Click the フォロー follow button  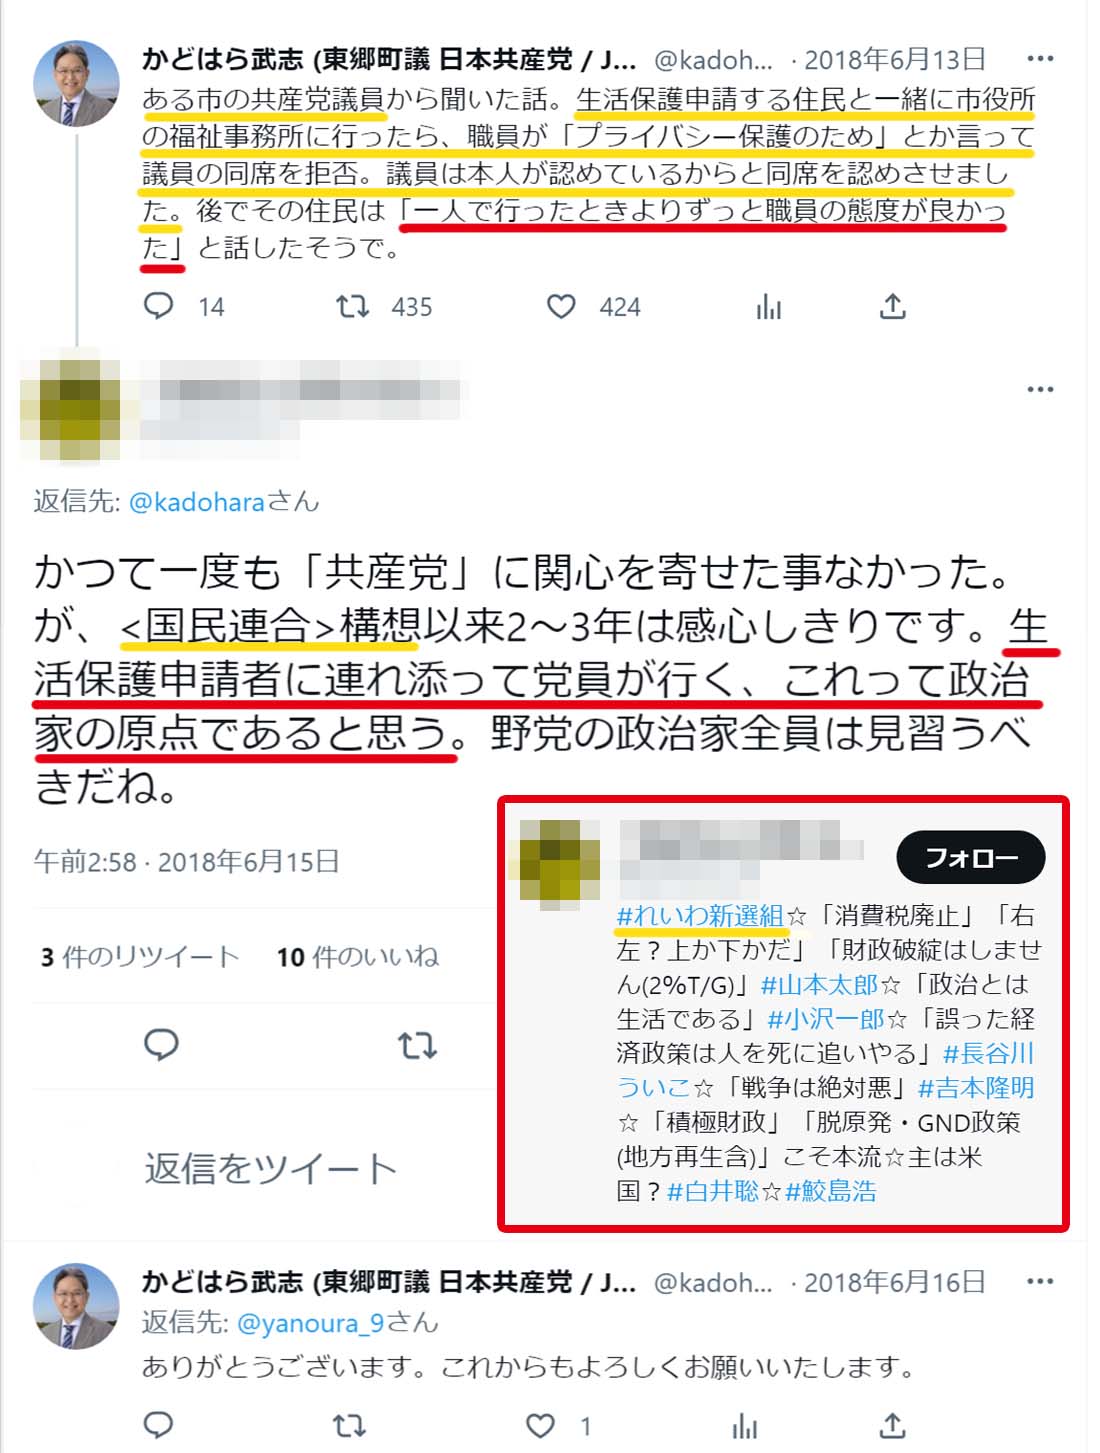pos(971,857)
